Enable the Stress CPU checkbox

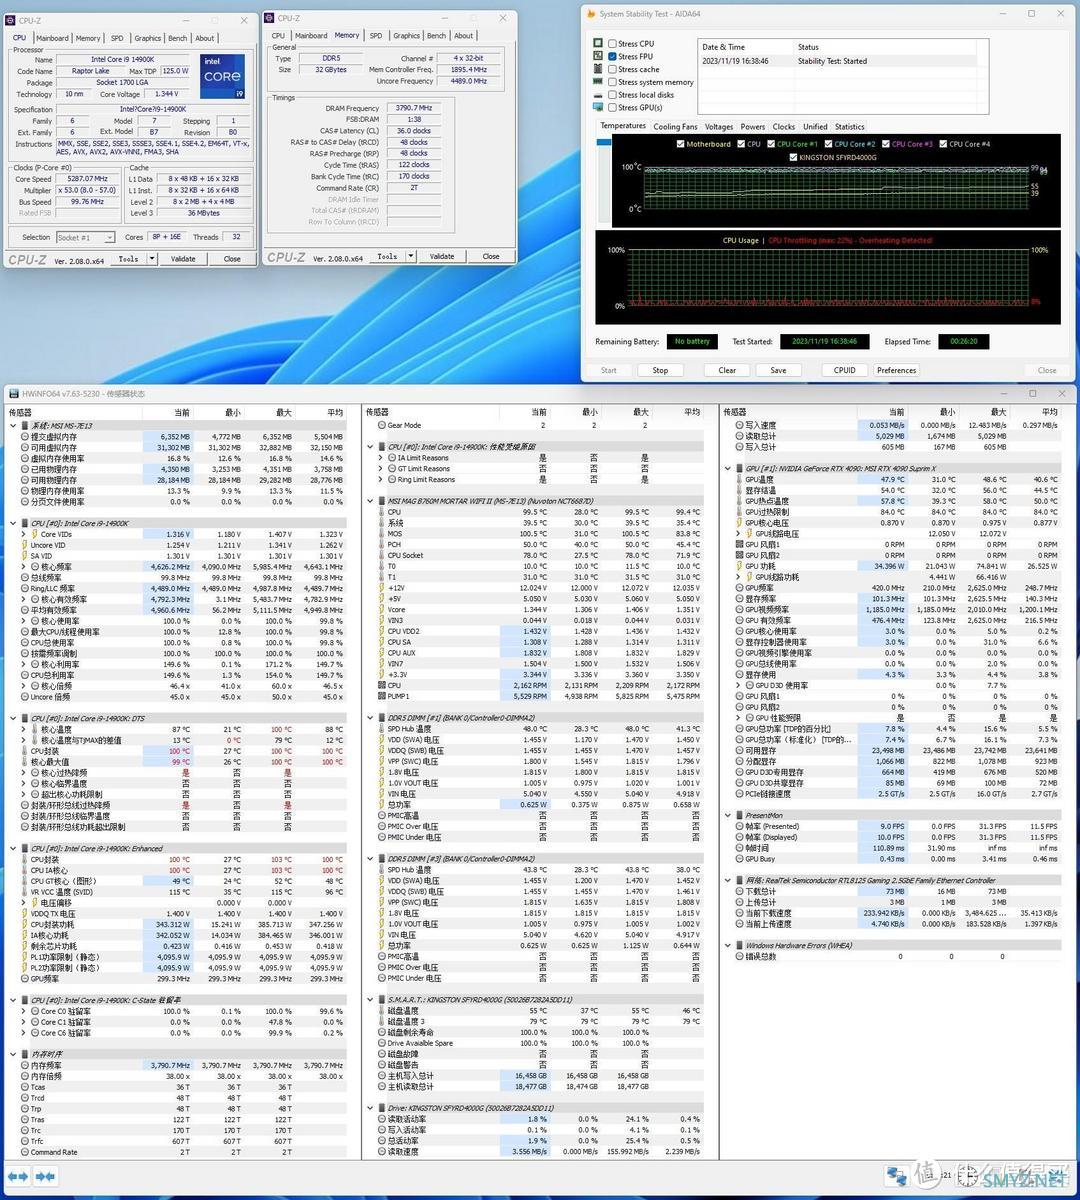click(x=612, y=44)
